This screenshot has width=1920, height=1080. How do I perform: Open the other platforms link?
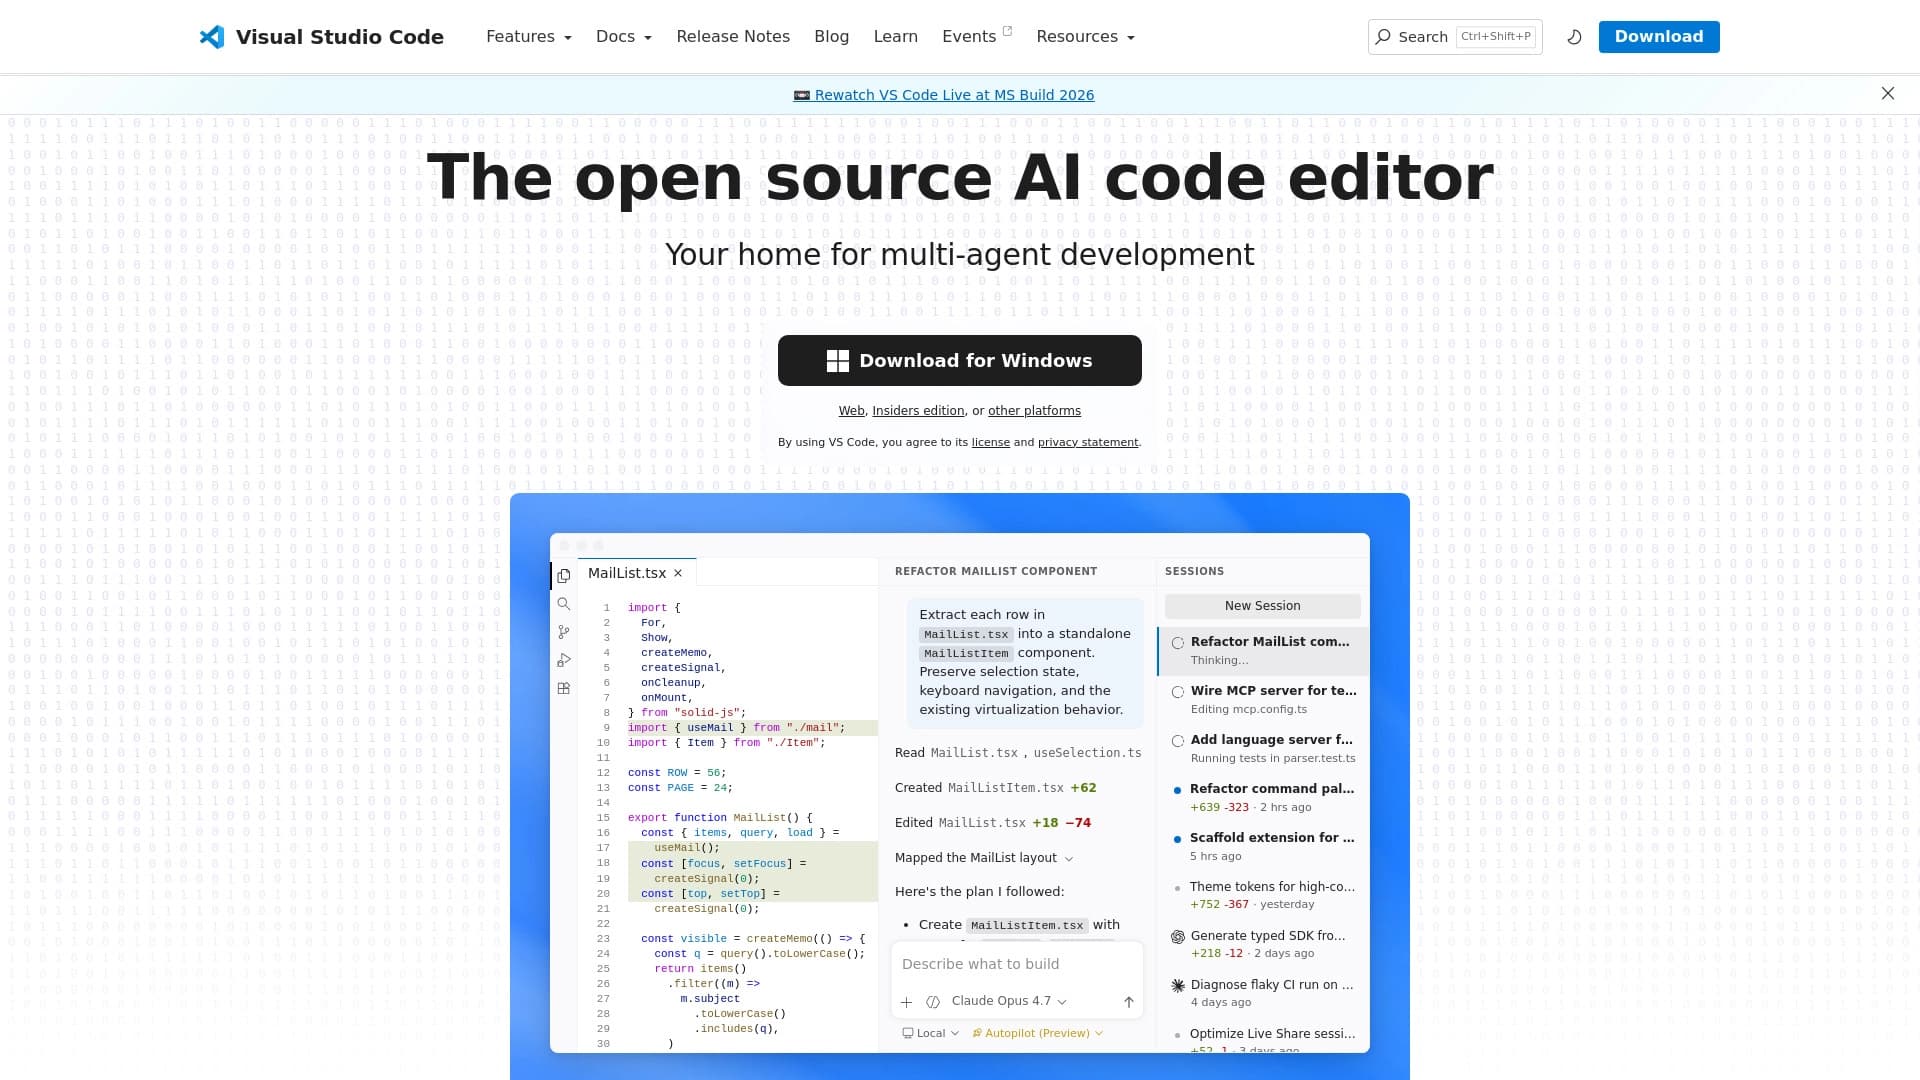(x=1034, y=411)
